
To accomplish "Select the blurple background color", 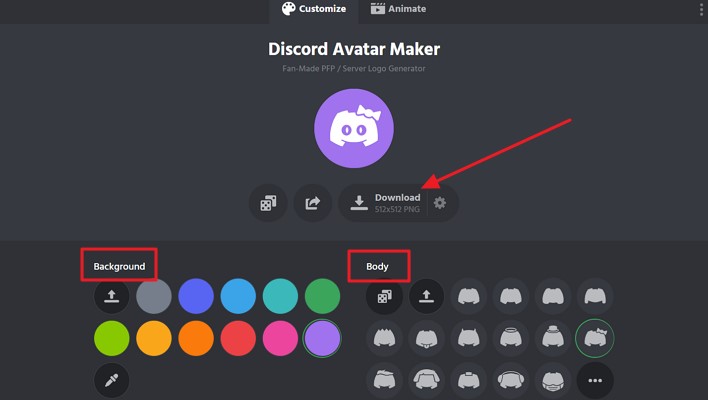I will tap(196, 296).
